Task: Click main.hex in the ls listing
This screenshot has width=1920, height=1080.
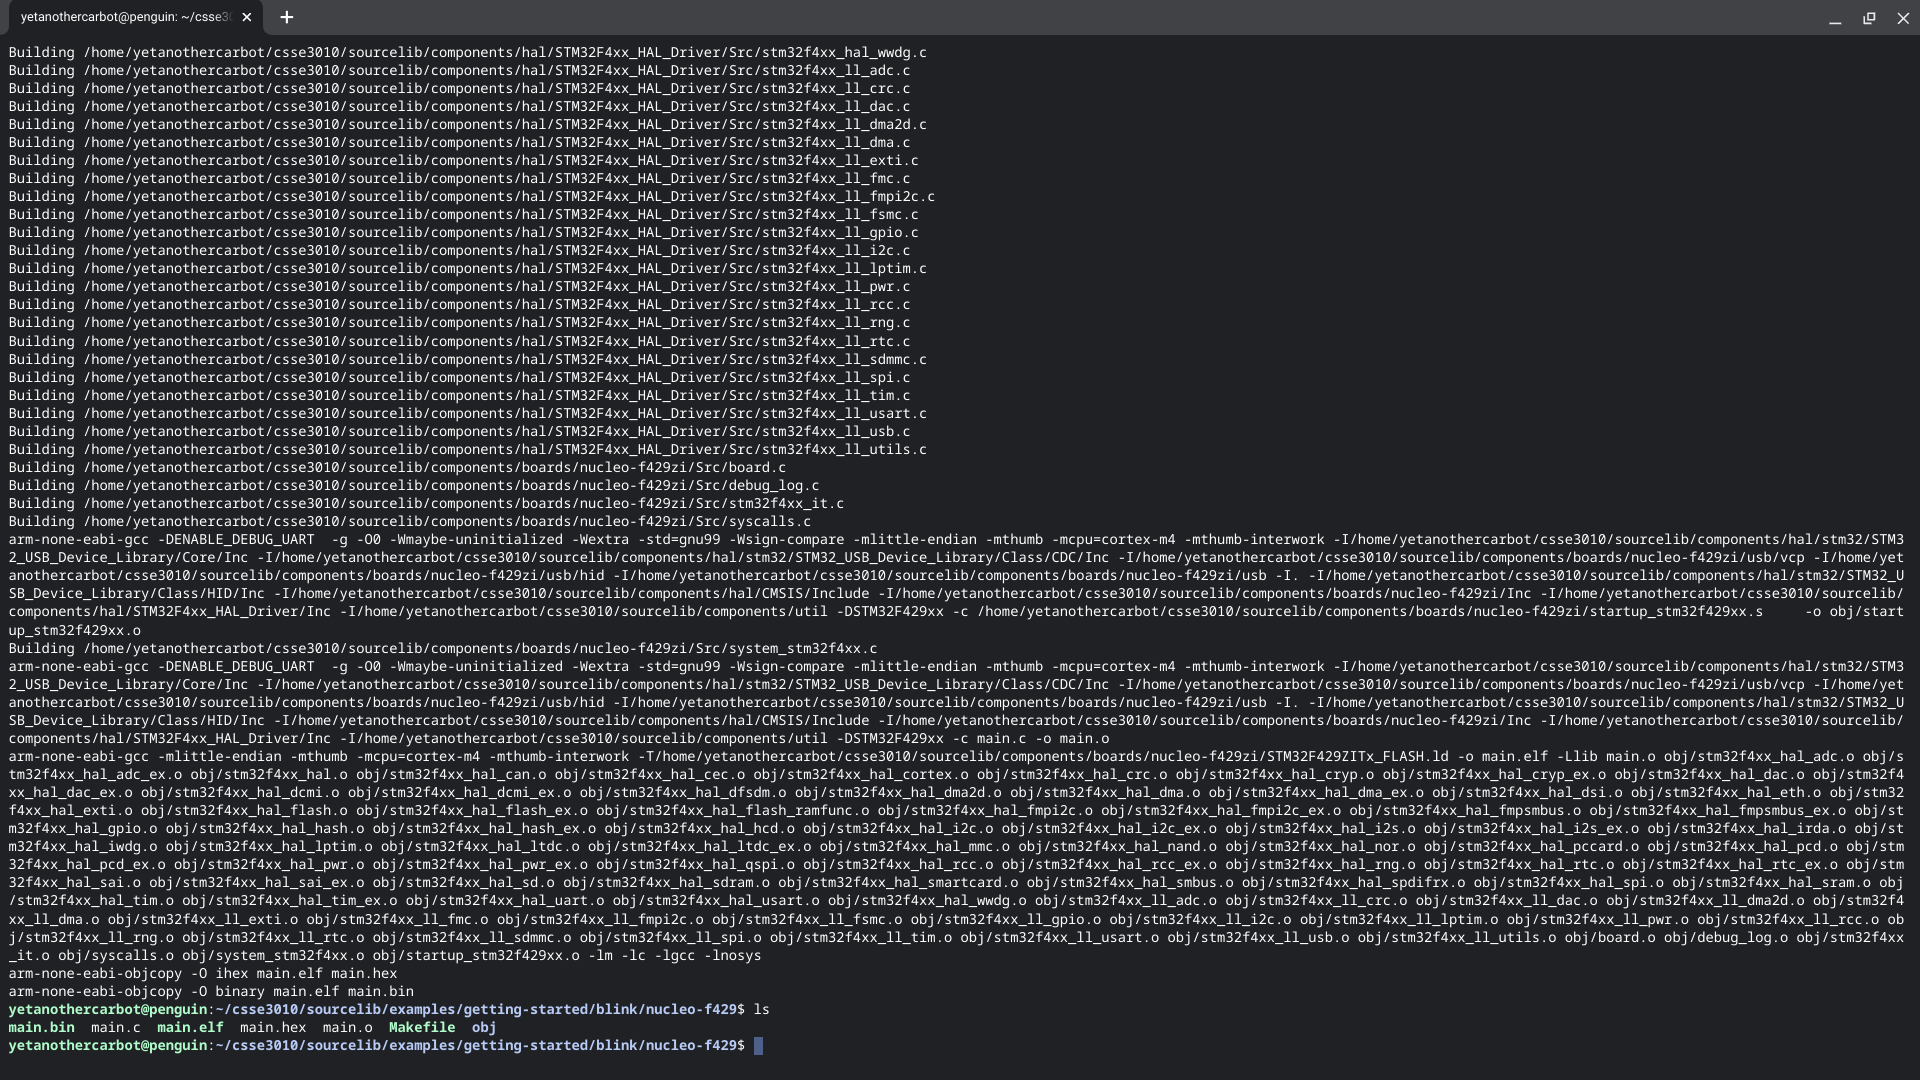Action: point(273,1027)
